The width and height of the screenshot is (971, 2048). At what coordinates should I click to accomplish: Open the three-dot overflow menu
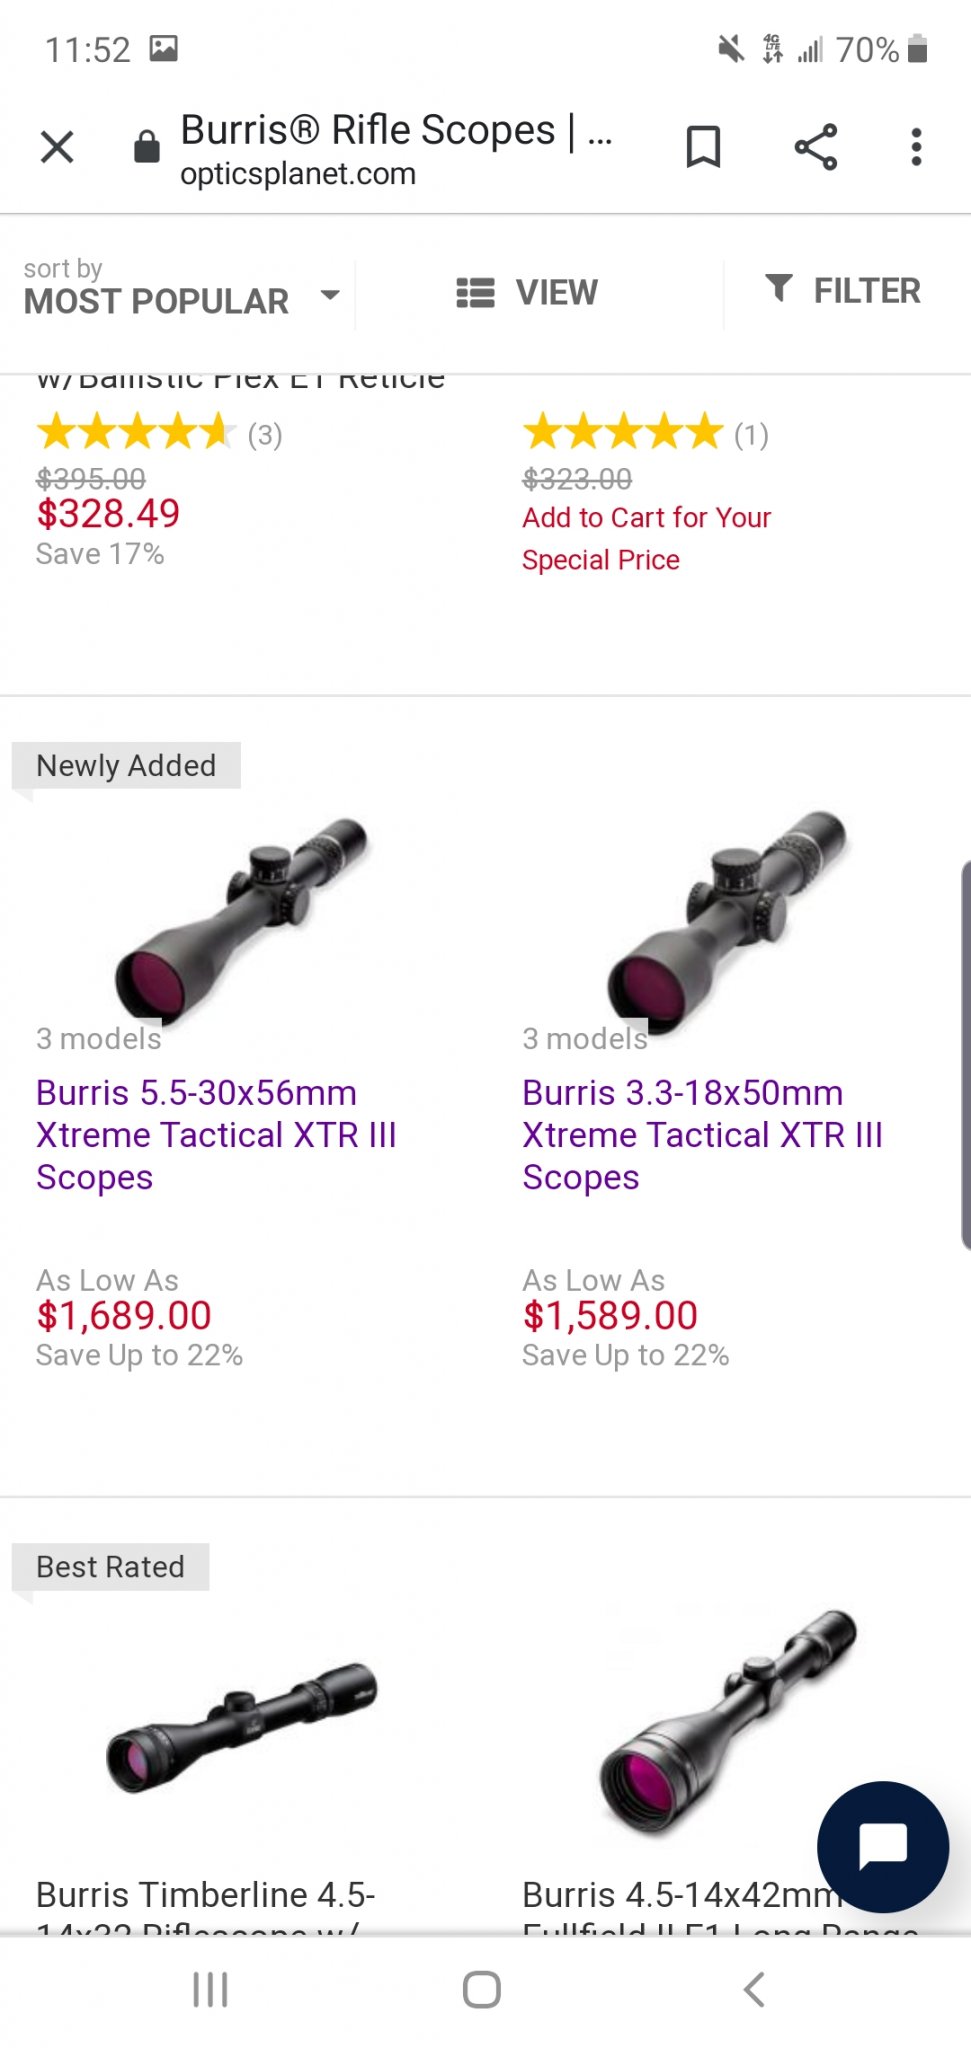(x=916, y=147)
